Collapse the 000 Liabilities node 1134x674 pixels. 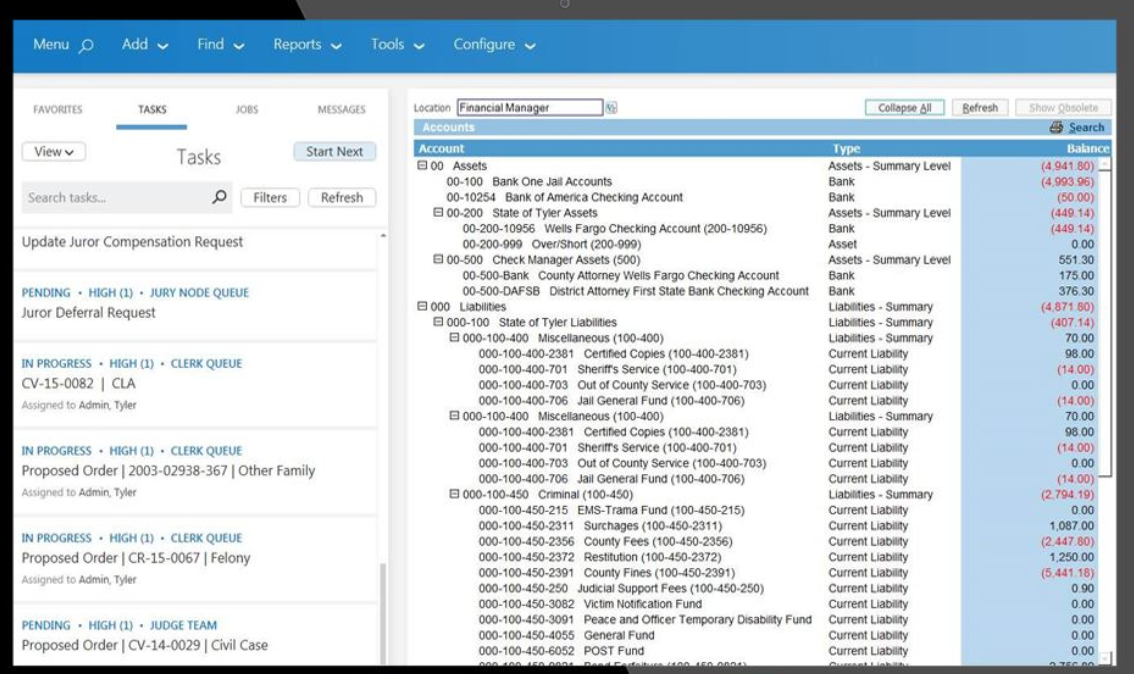pos(422,307)
